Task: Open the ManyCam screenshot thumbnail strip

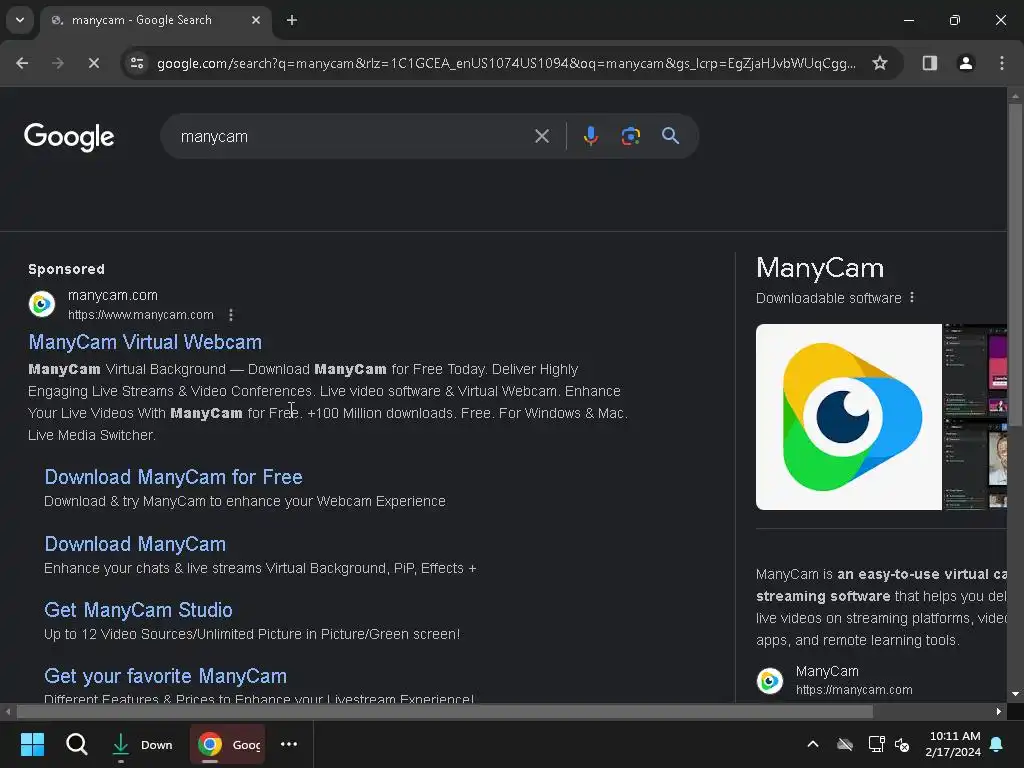Action: pyautogui.click(x=975, y=417)
